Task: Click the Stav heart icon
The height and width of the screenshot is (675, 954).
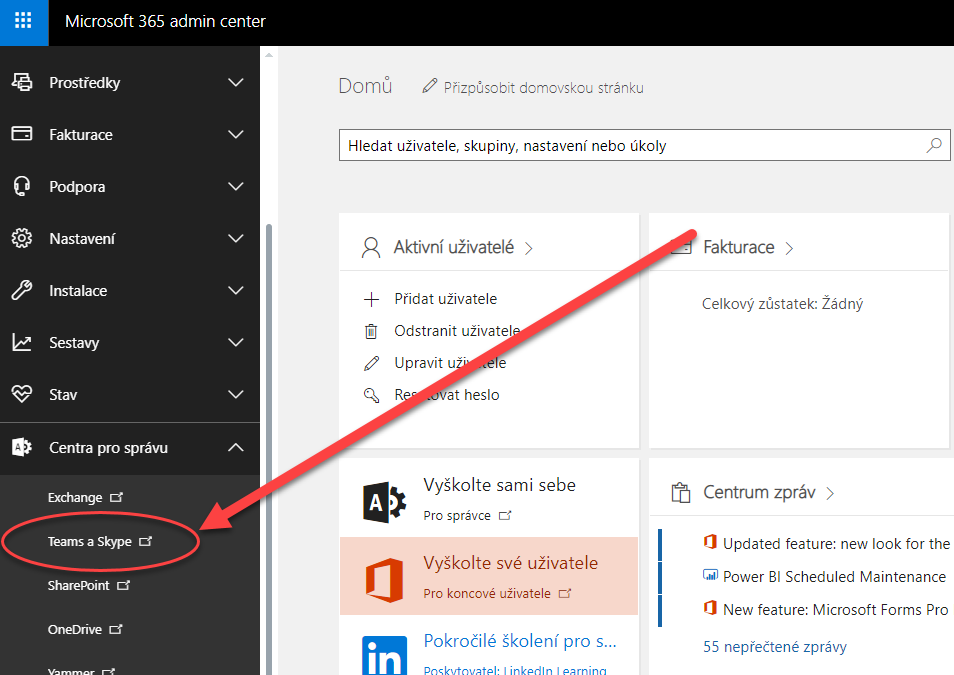Action: [x=22, y=394]
